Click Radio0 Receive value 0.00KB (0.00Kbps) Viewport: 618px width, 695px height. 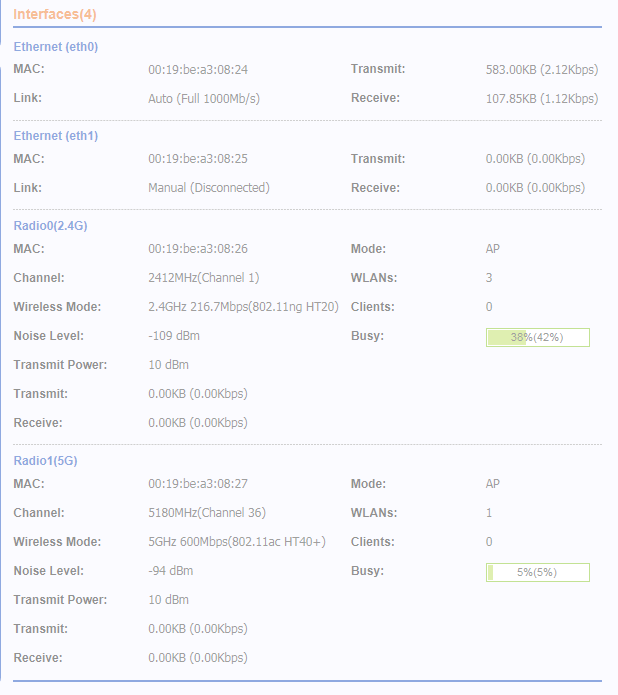[198, 422]
